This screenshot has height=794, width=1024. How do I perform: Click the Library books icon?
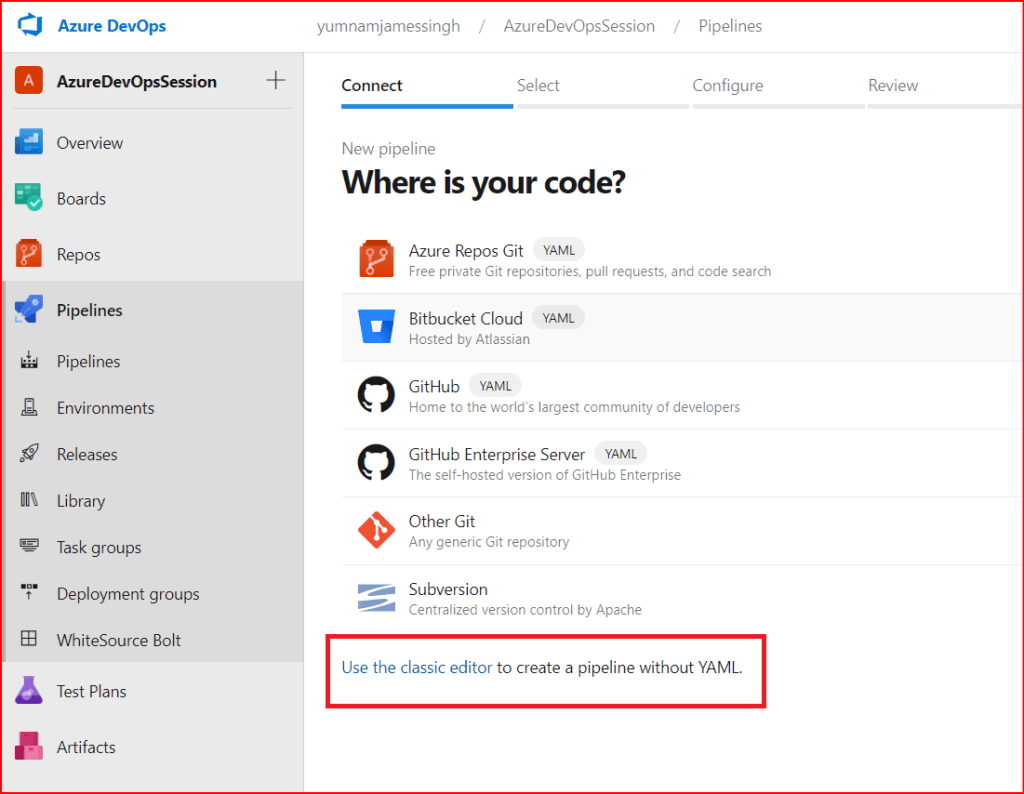pyautogui.click(x=29, y=501)
